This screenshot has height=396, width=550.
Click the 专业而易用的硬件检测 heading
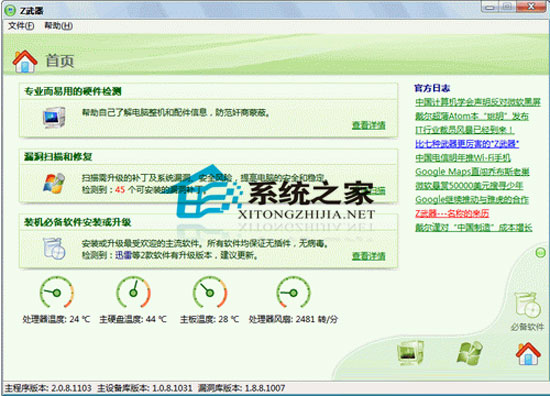pos(73,92)
